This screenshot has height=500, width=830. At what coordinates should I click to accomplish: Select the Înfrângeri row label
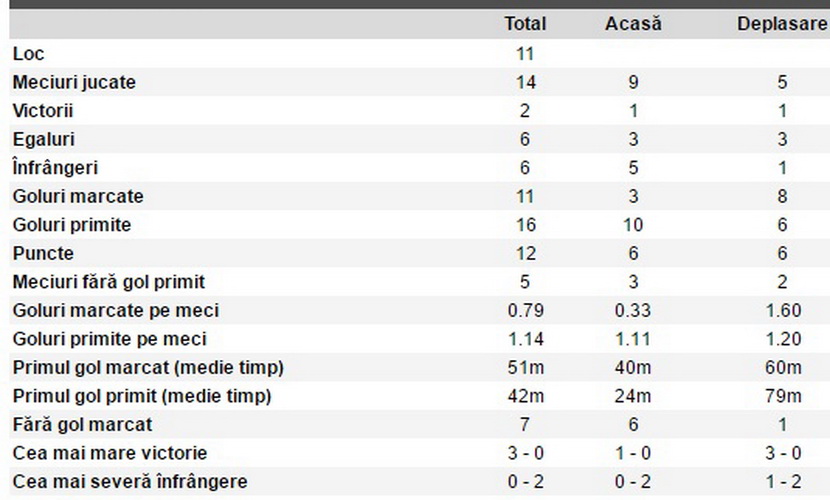tap(56, 168)
